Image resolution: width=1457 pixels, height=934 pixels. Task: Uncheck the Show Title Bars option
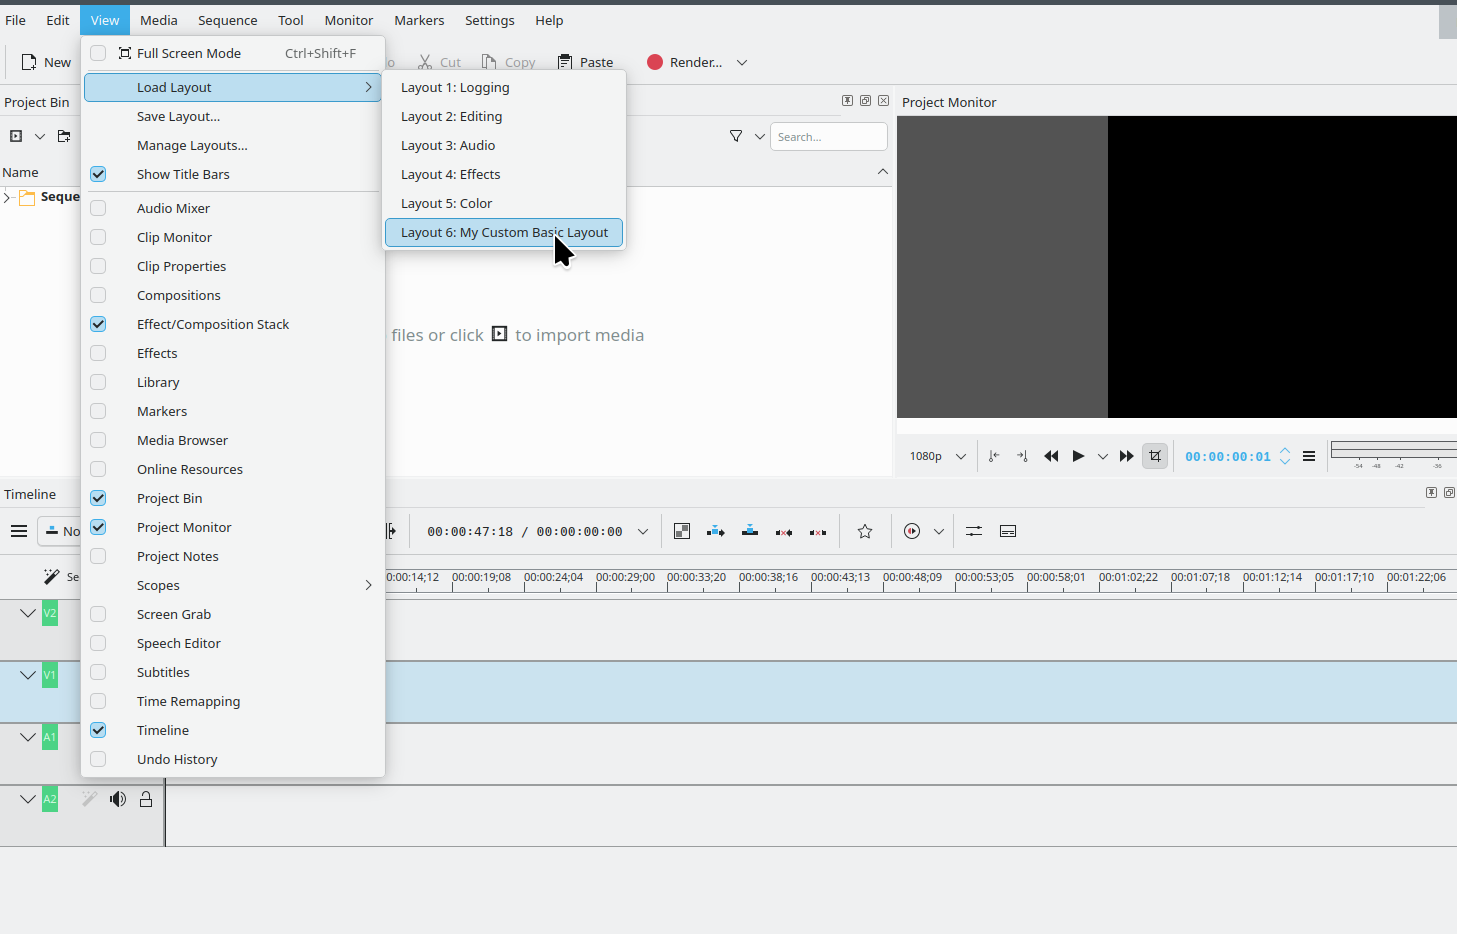point(98,174)
